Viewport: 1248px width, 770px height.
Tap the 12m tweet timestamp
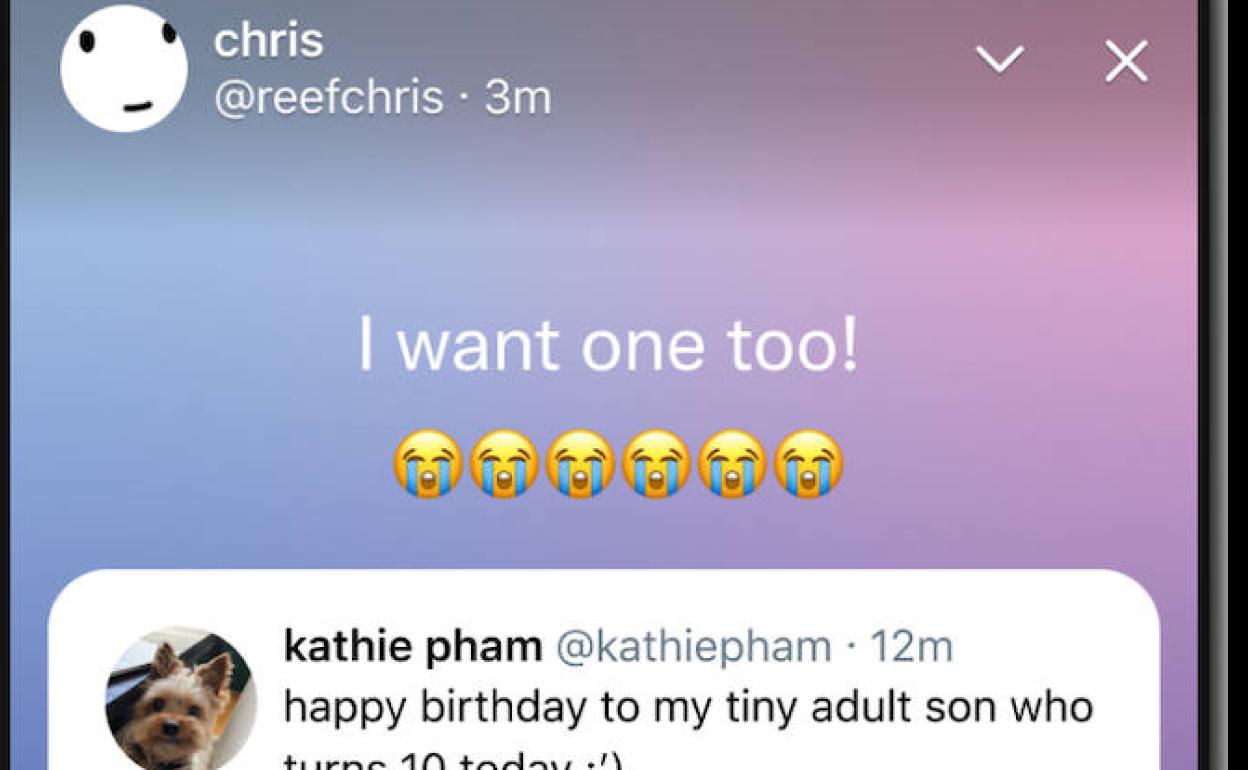coord(911,647)
